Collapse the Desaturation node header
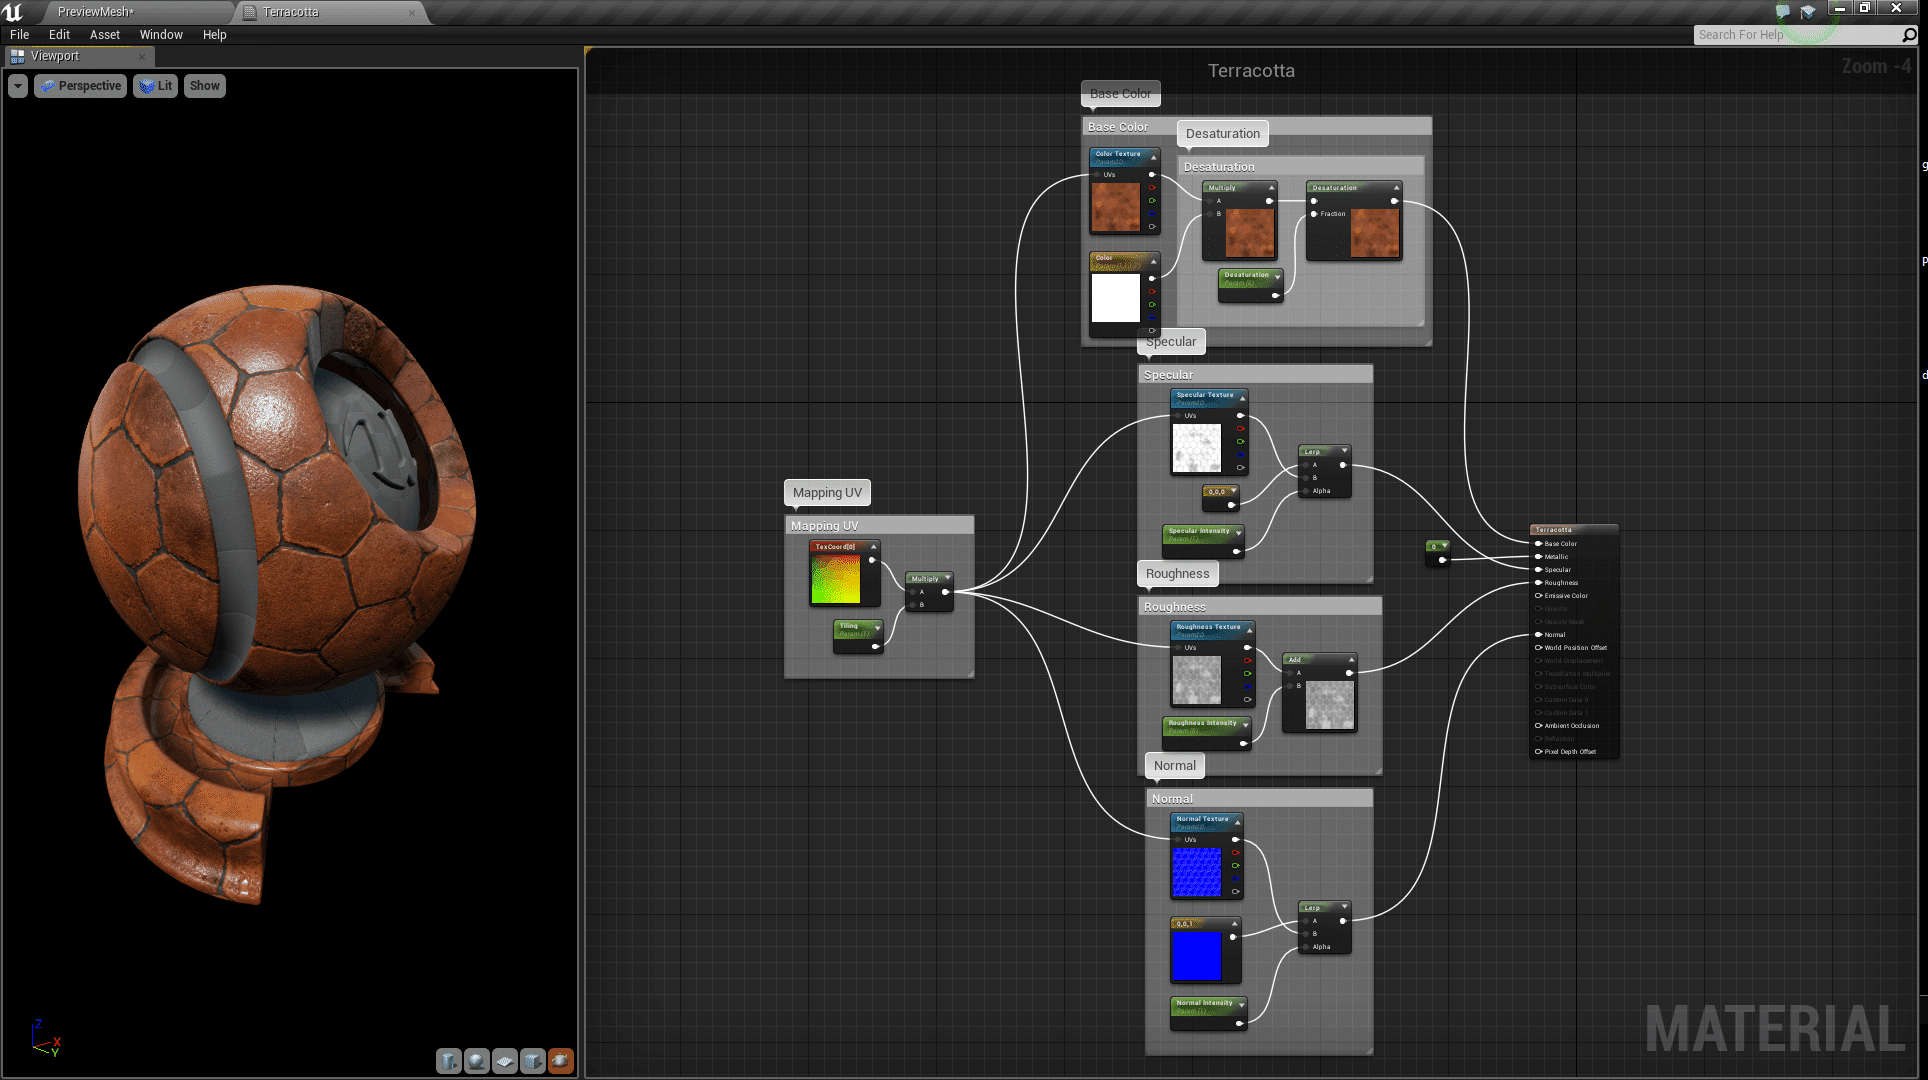Viewport: 1928px width, 1080px height. pyautogui.click(x=1398, y=188)
